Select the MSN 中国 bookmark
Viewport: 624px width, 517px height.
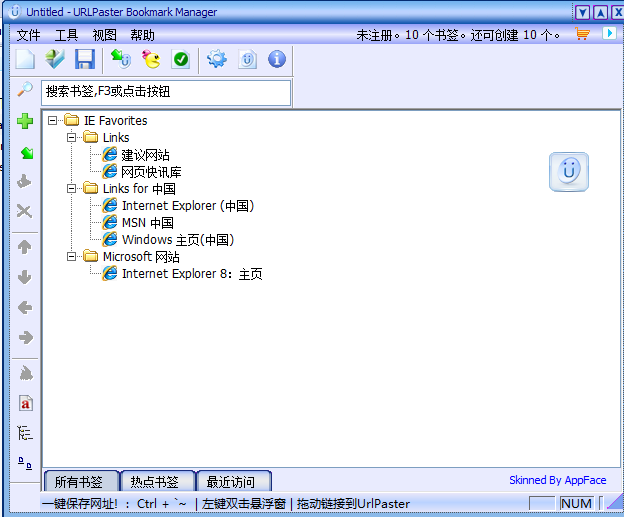148,222
